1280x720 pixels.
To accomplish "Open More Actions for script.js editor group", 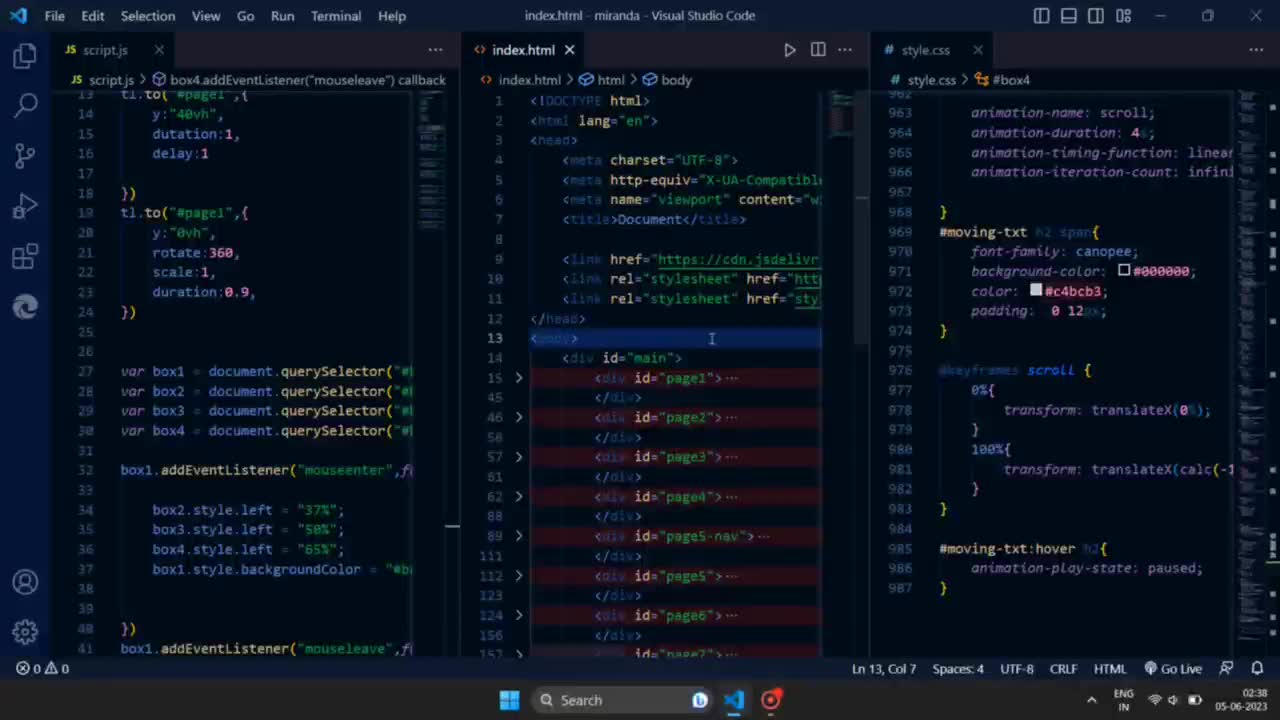I will point(435,50).
